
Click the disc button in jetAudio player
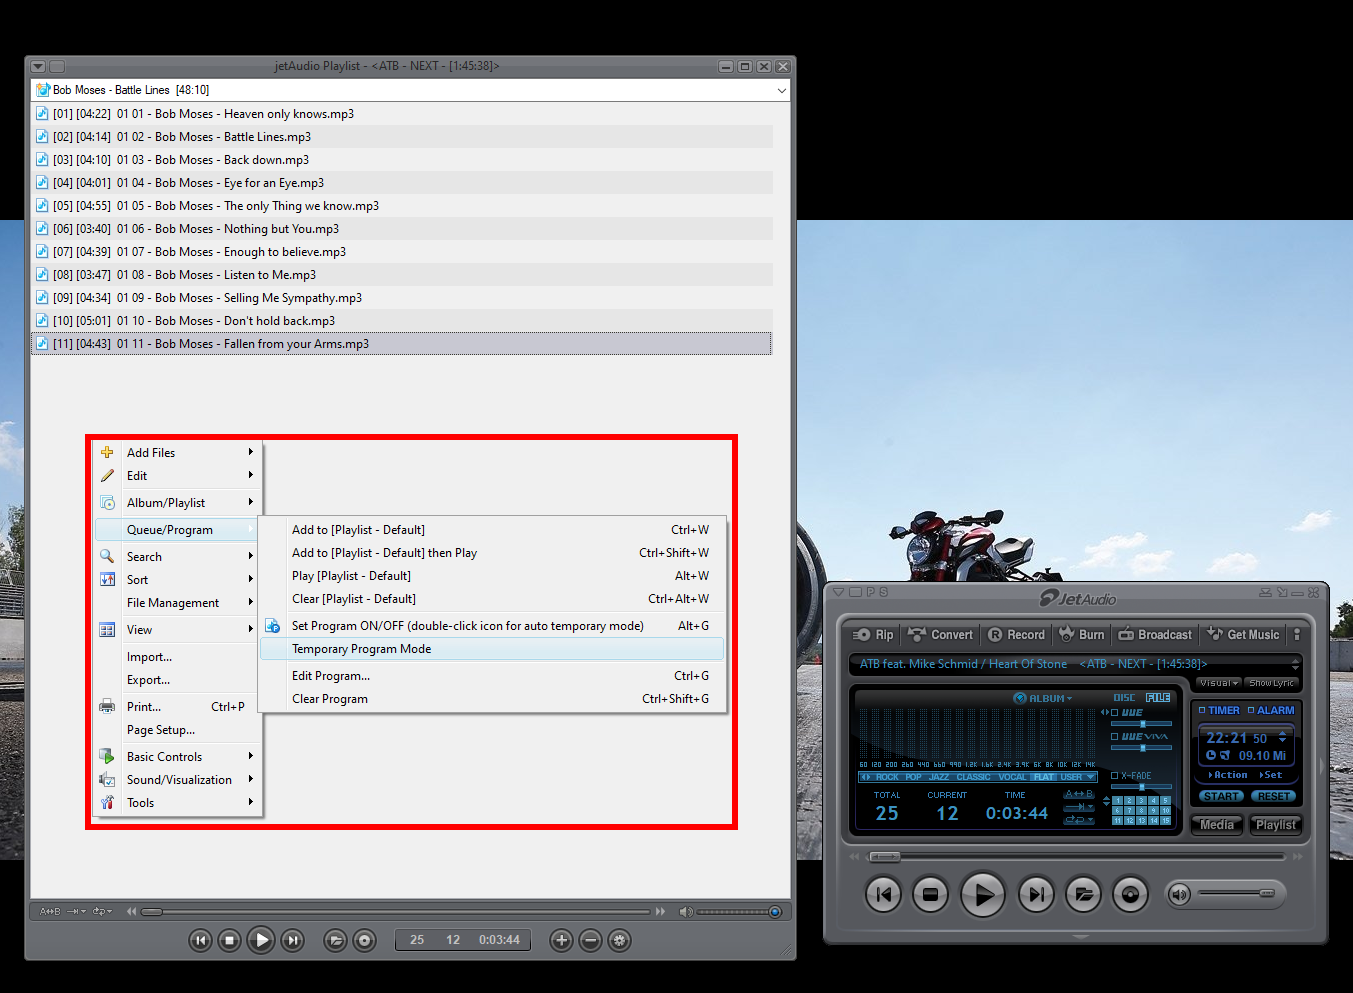pos(1130,894)
